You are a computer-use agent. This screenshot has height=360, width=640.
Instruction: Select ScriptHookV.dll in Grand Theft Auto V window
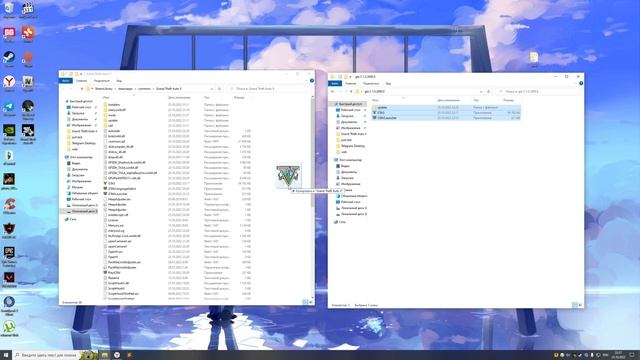click(x=116, y=283)
